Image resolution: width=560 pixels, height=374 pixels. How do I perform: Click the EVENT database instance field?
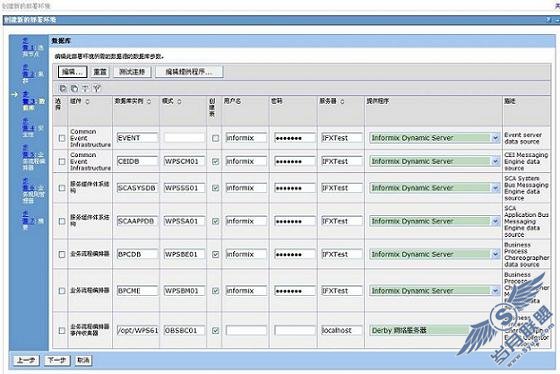point(137,138)
